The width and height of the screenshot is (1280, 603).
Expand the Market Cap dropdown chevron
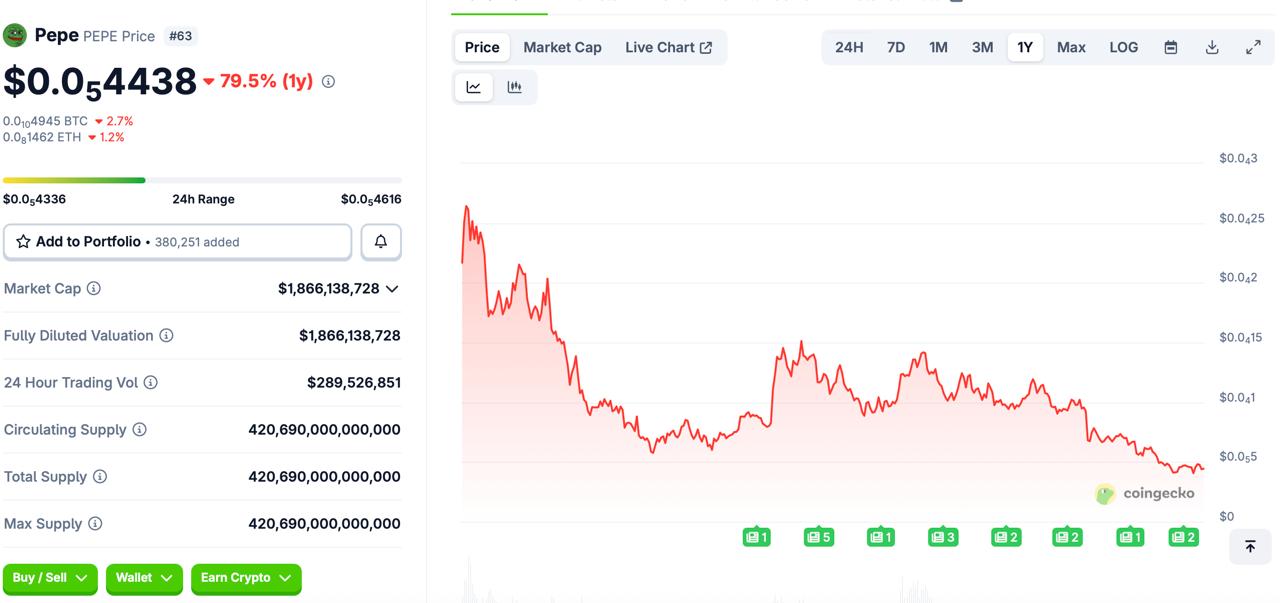392,288
